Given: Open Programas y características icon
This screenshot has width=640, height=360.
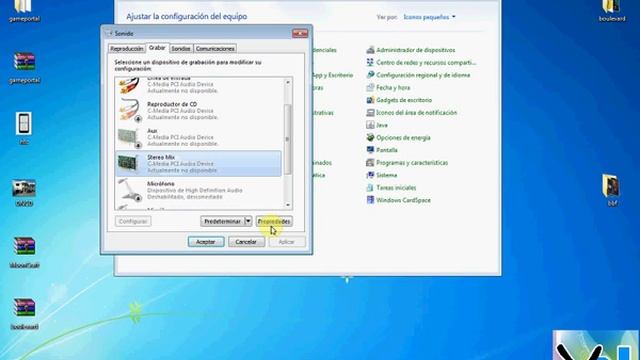Looking at the screenshot, I should (x=370, y=162).
